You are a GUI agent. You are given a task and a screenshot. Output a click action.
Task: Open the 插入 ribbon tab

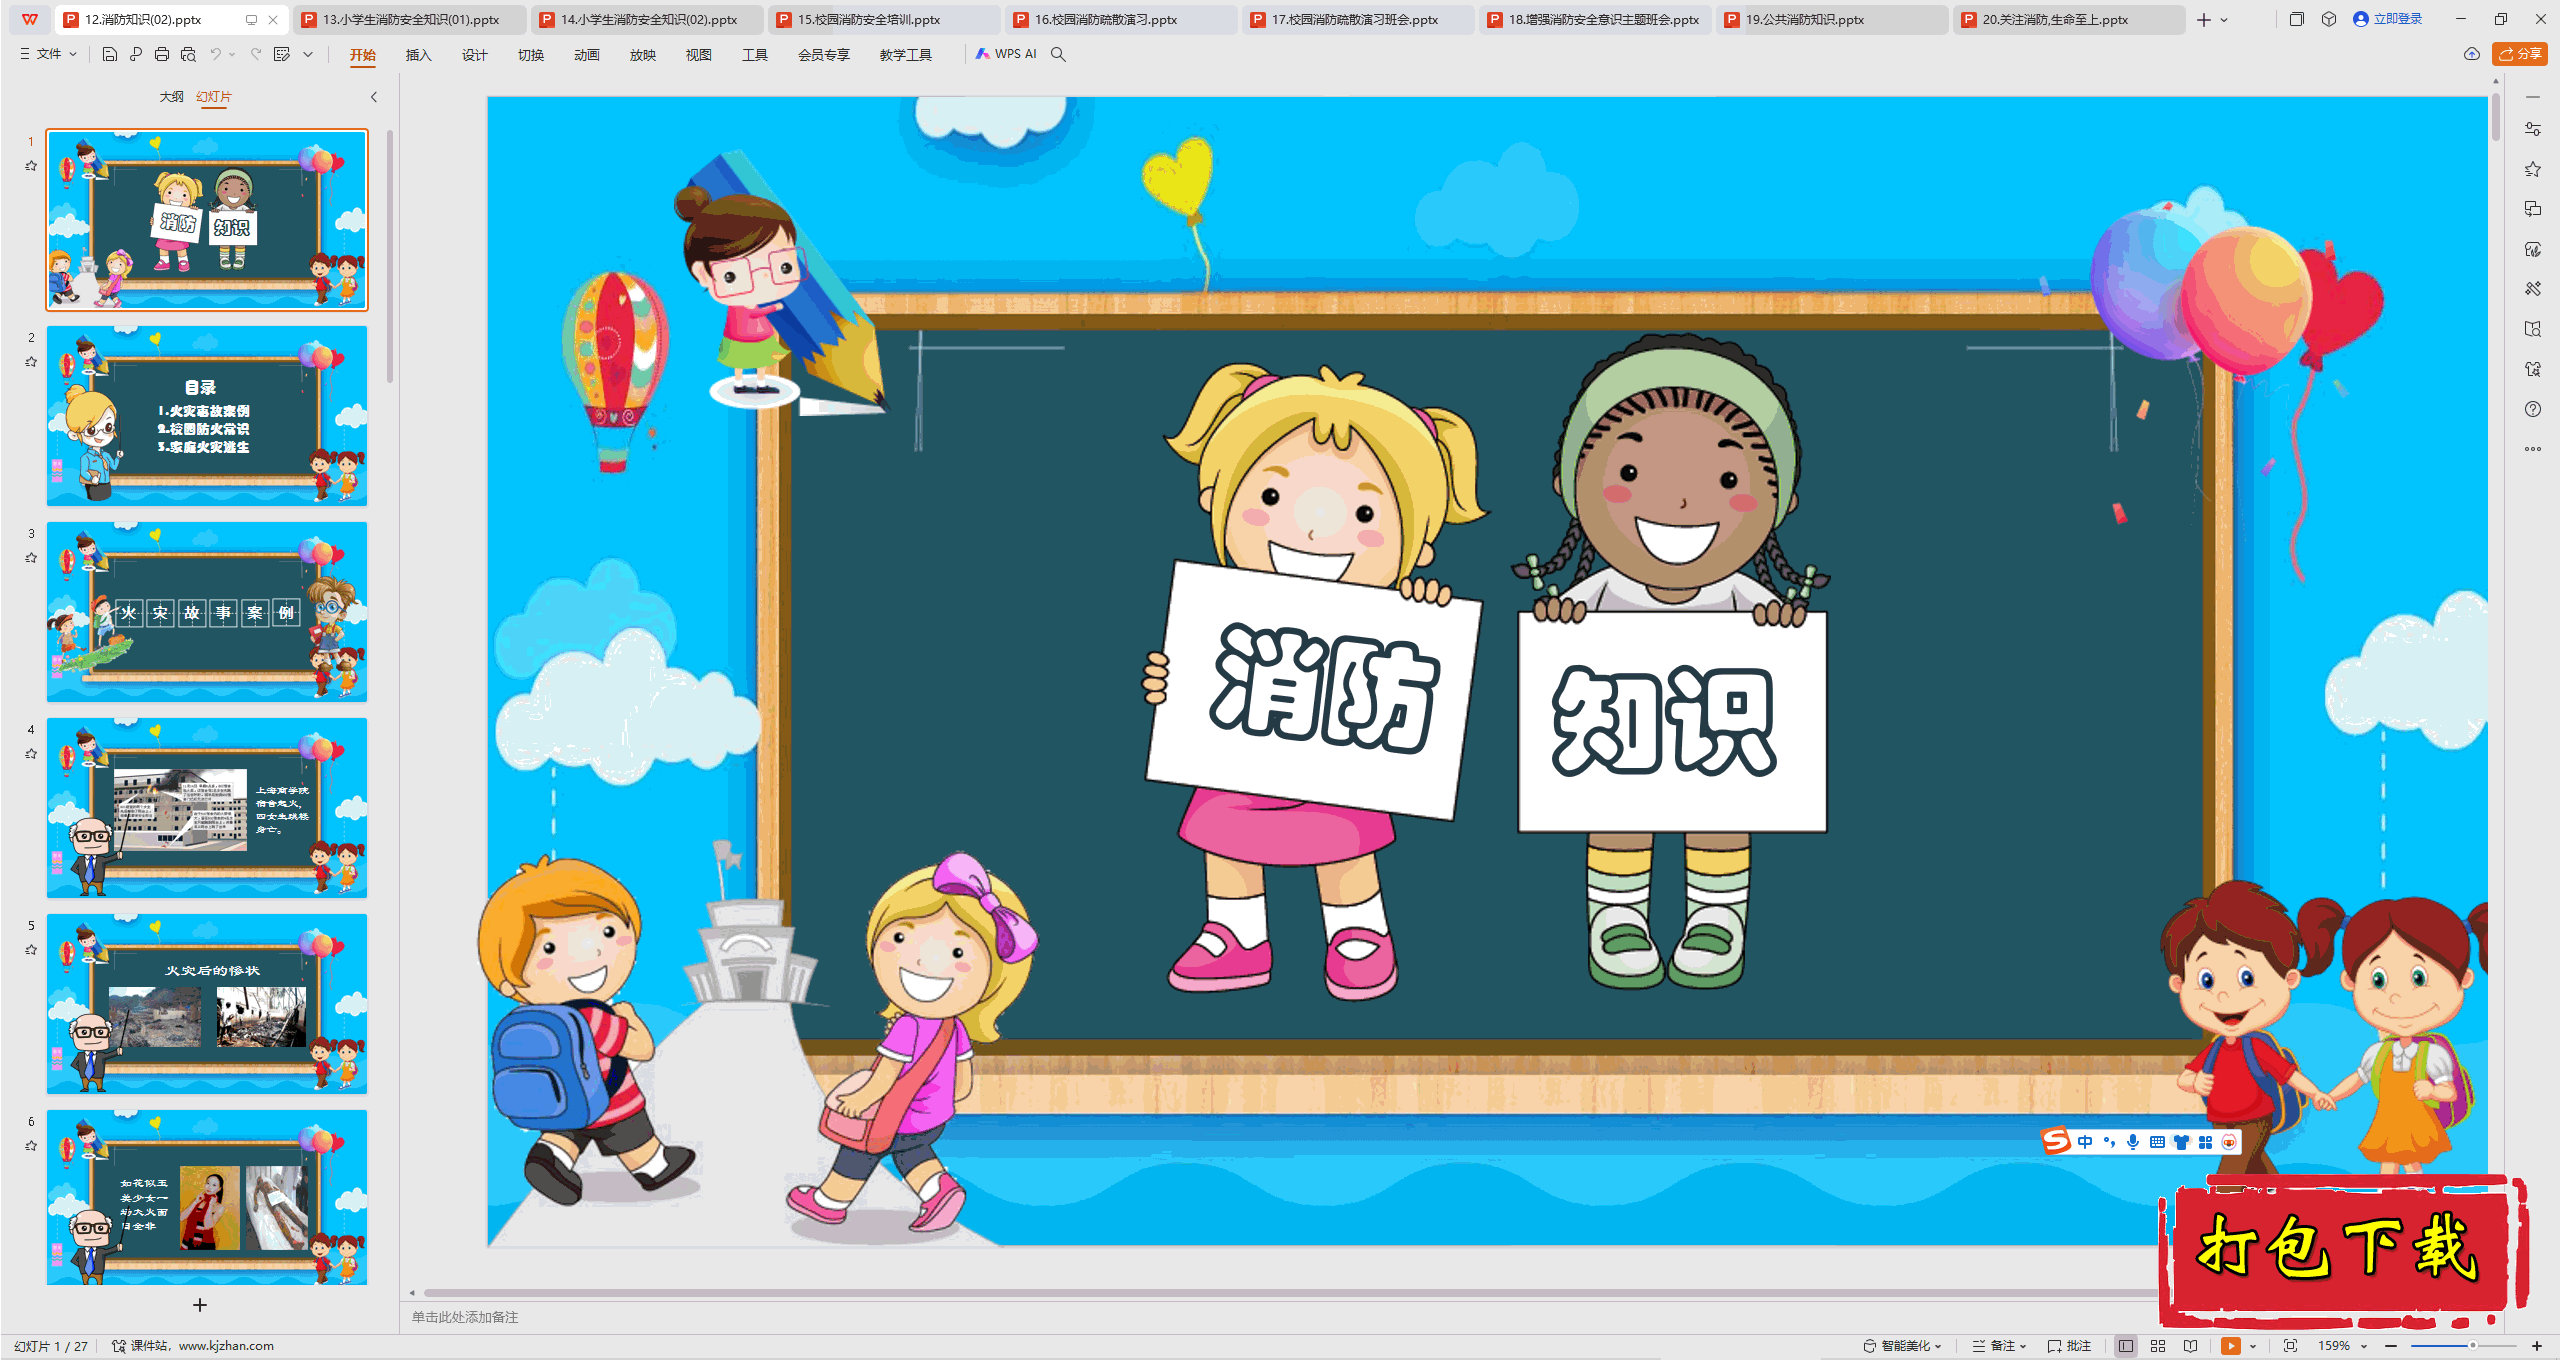tap(418, 55)
